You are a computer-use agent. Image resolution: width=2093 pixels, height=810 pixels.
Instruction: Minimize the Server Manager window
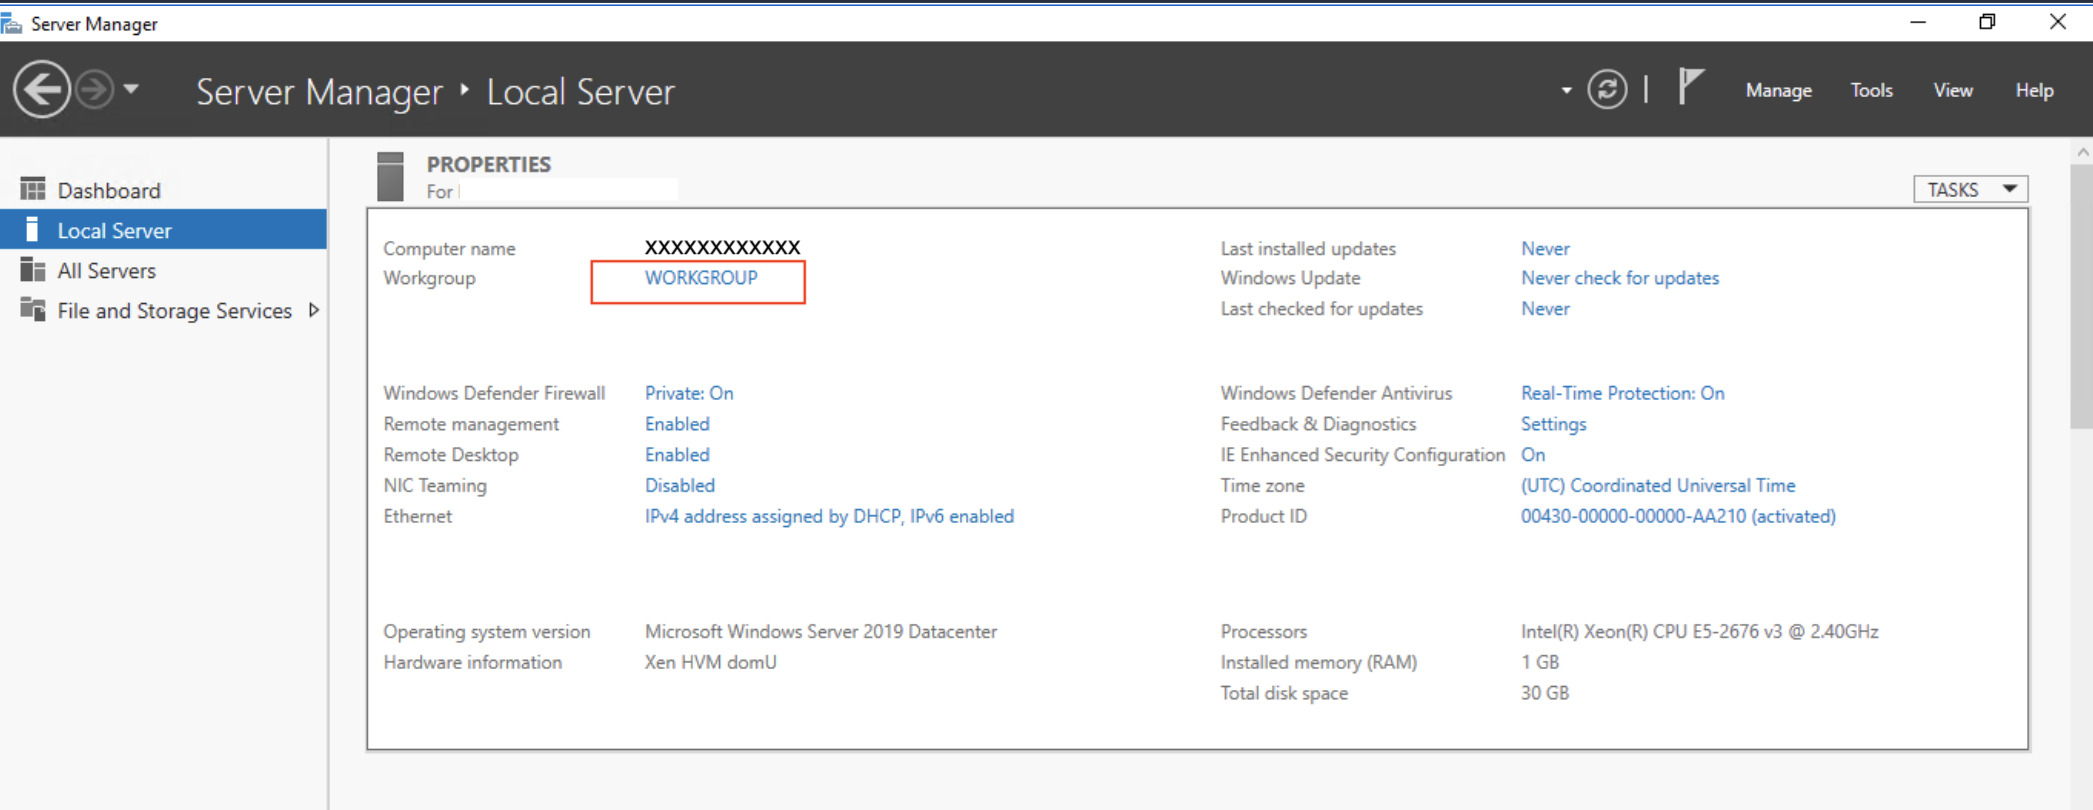pyautogui.click(x=1918, y=22)
